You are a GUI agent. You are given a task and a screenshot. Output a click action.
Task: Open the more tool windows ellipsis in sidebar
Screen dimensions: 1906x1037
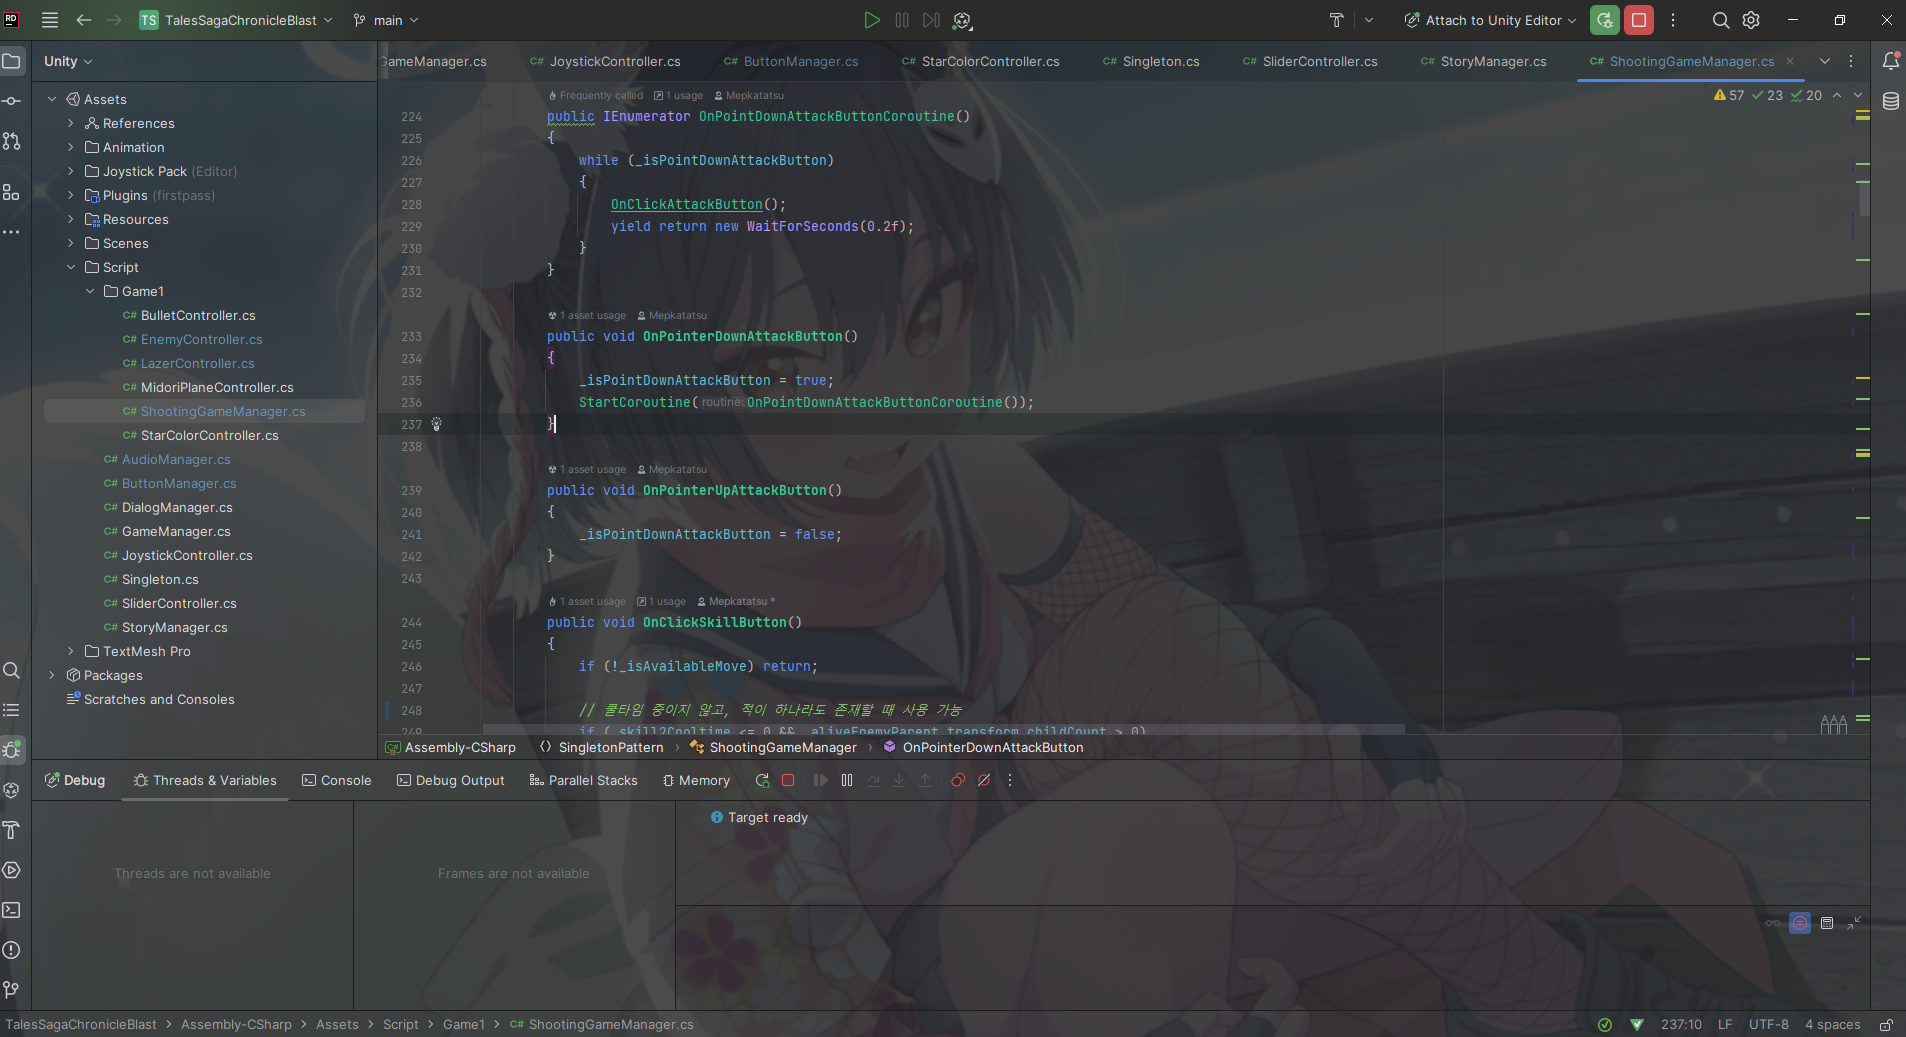coord(12,232)
